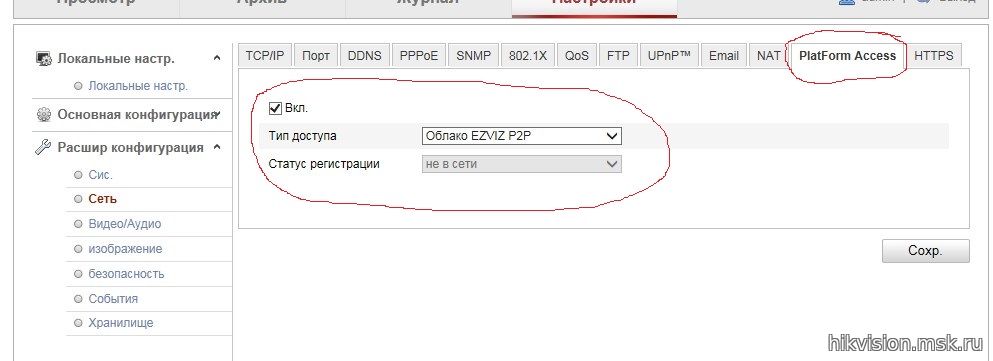The image size is (993, 361).
Task: Open the NAT tab
Action: pos(769,56)
